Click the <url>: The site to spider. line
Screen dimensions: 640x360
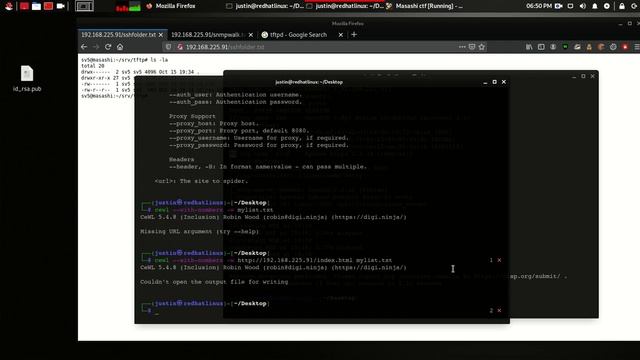201,181
